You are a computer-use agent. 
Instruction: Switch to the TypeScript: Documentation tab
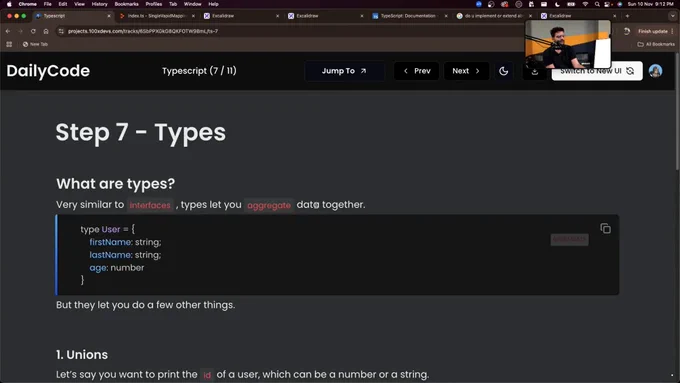click(x=408, y=16)
